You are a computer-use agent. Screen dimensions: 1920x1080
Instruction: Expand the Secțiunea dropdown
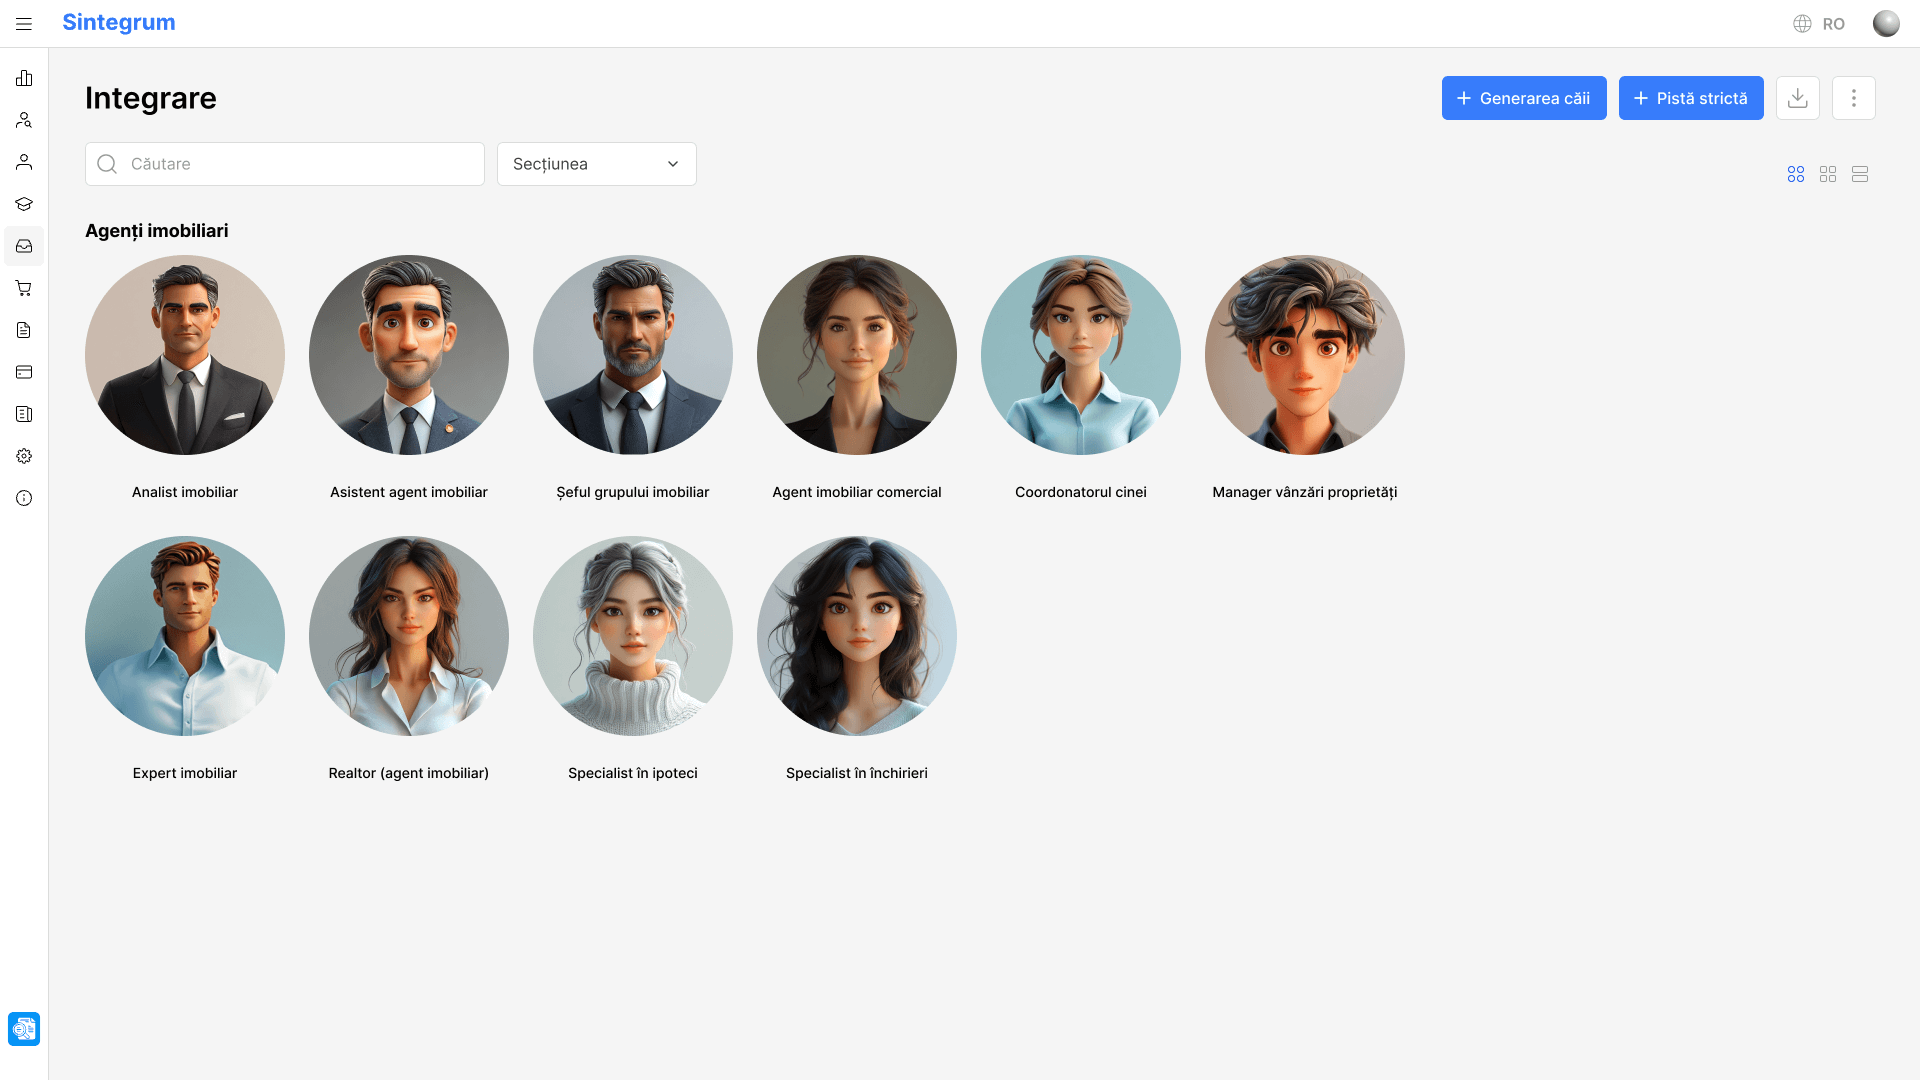tap(596, 164)
